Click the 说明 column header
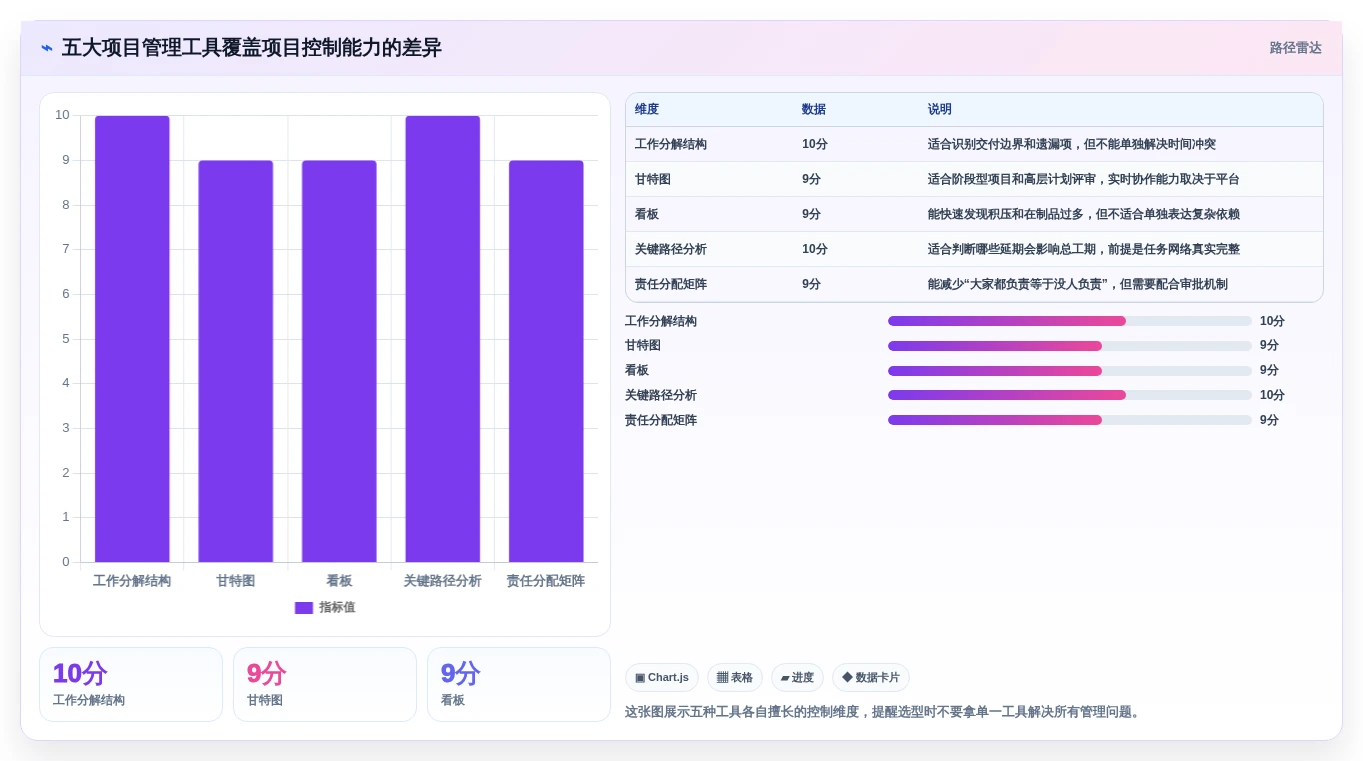The height and width of the screenshot is (761, 1363). pyautogui.click(x=940, y=110)
